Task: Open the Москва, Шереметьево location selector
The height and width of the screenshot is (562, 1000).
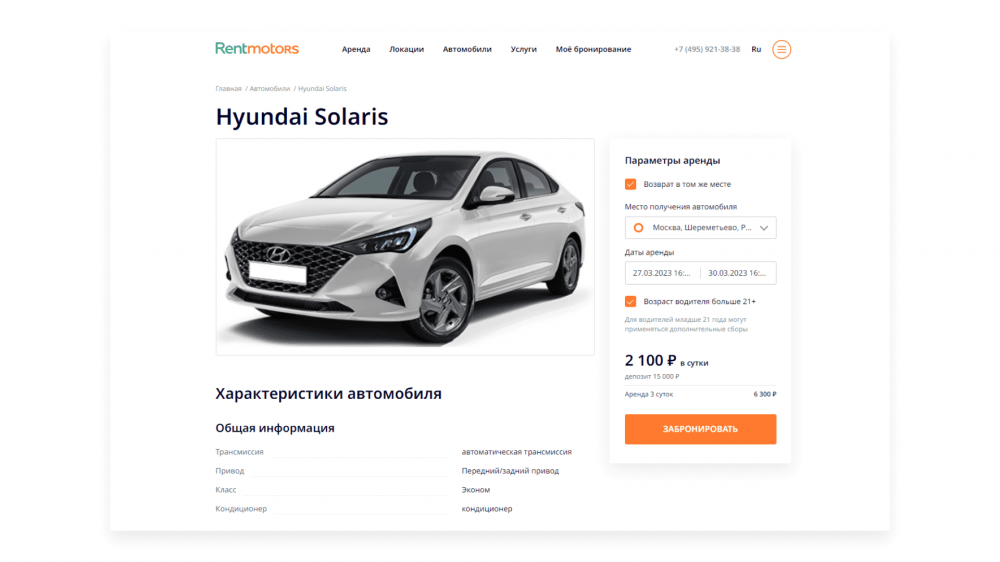Action: pos(700,228)
